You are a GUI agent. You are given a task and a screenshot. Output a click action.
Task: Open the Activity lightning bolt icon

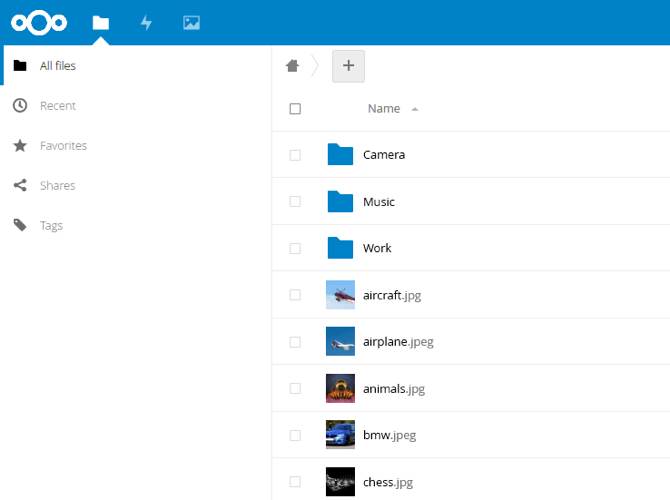[x=146, y=23]
